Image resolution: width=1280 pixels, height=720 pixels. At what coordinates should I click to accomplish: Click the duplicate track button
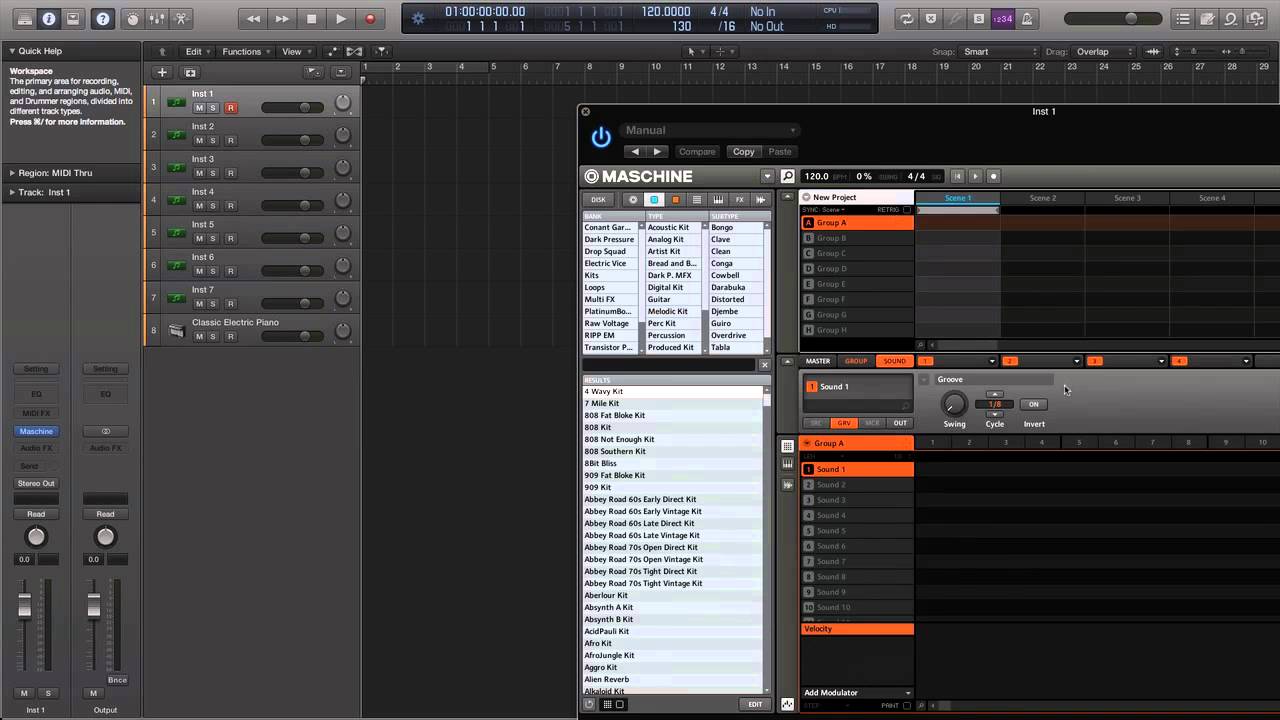pyautogui.click(x=190, y=72)
